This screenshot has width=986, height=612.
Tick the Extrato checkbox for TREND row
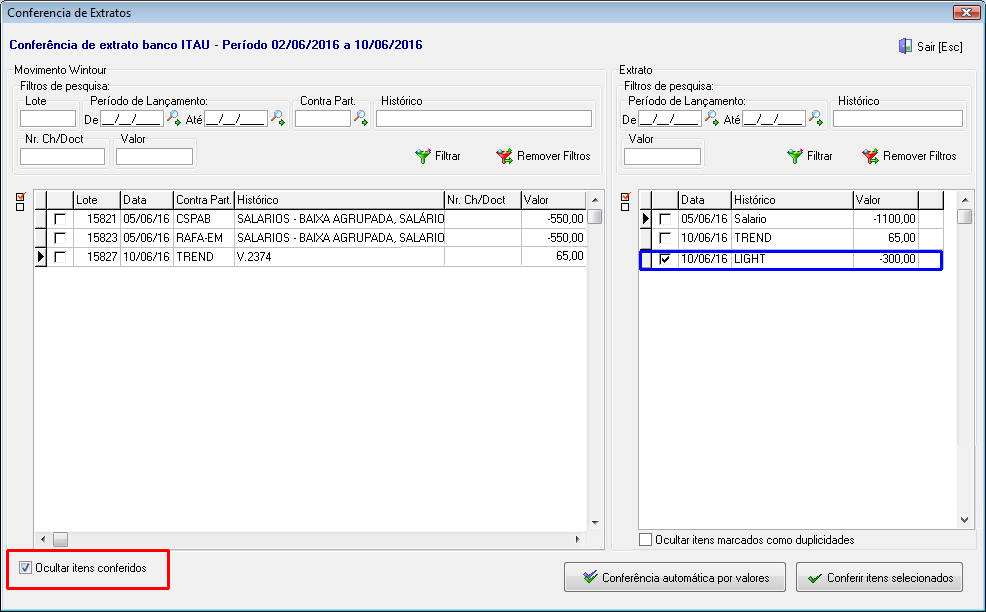665,238
